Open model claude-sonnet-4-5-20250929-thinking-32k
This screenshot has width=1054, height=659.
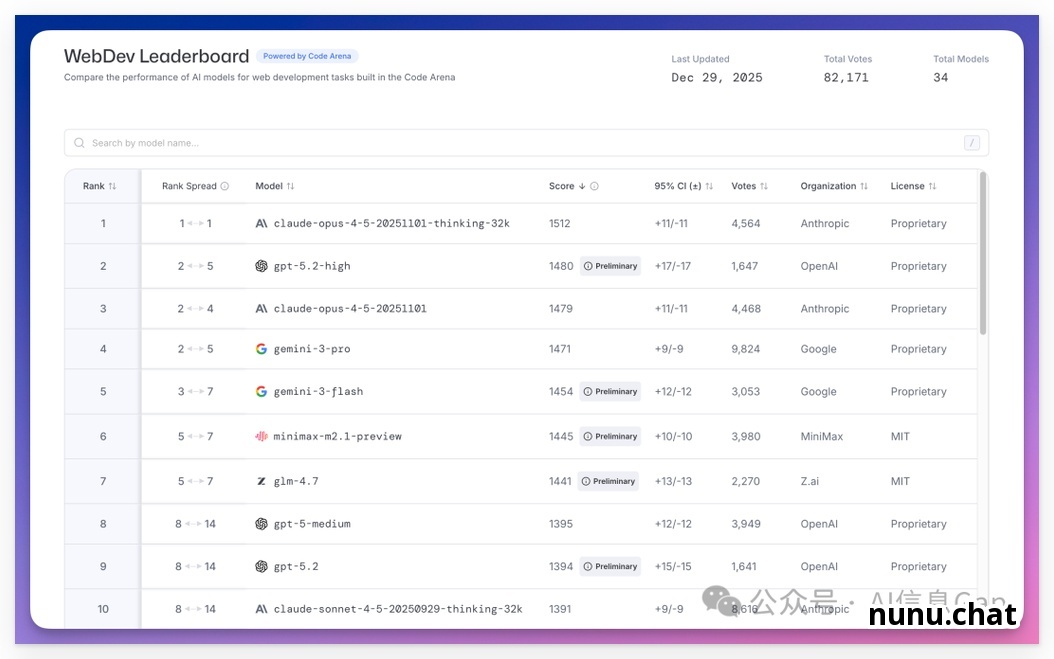(398, 609)
